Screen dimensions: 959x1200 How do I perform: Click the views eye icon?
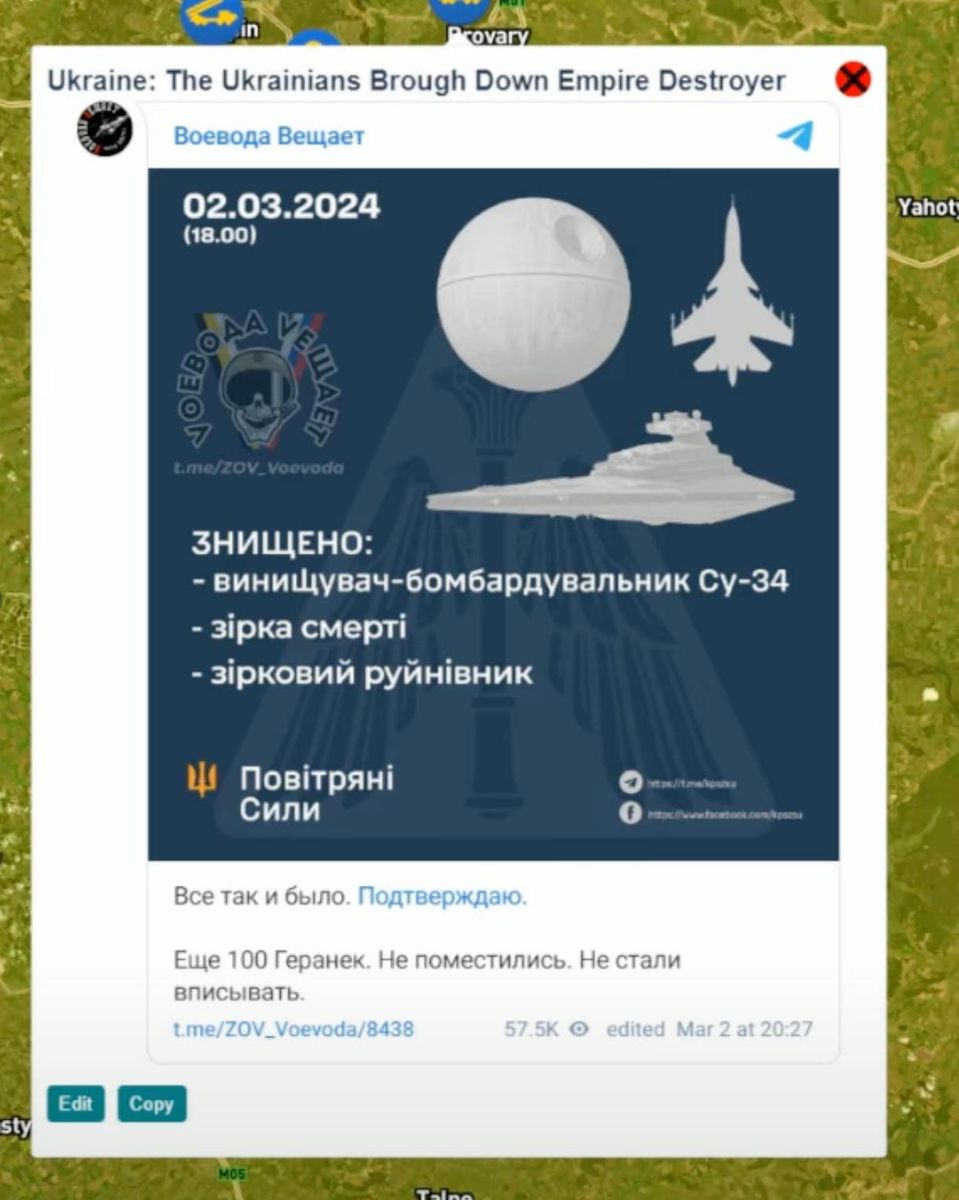(579, 1029)
